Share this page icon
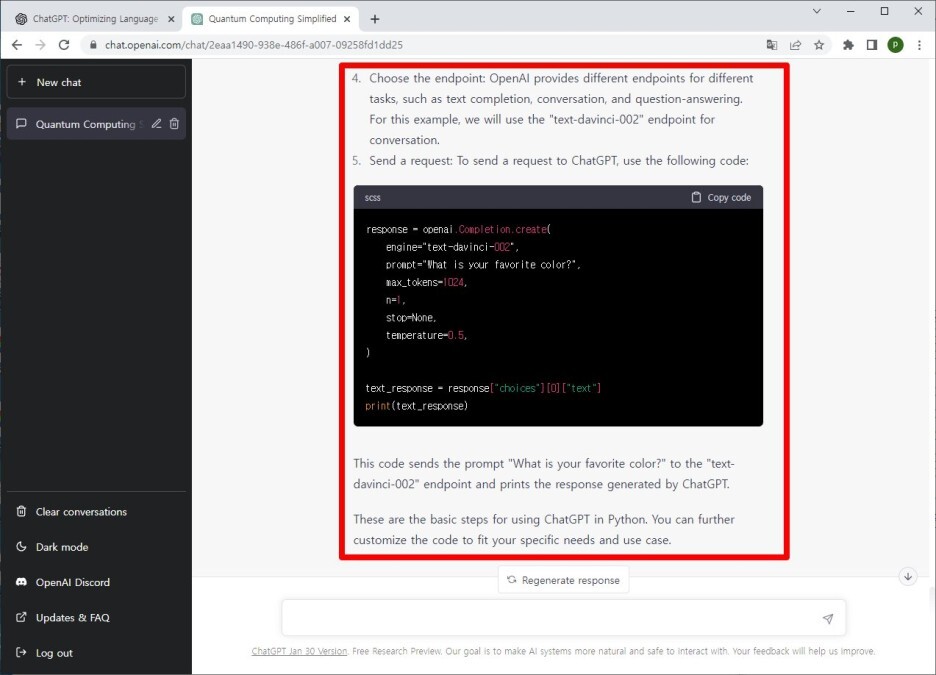 (x=795, y=45)
